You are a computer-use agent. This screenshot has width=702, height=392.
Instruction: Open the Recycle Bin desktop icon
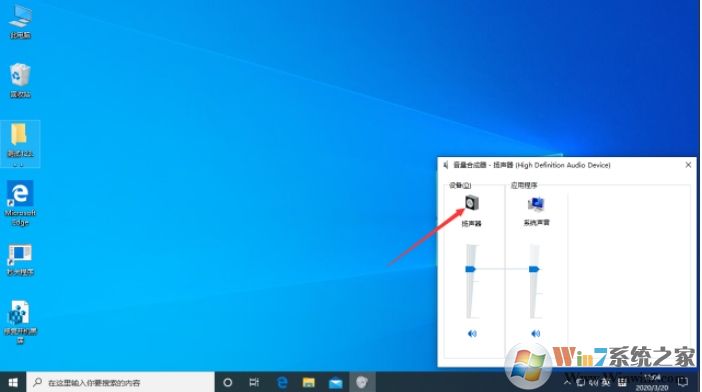coord(20,81)
